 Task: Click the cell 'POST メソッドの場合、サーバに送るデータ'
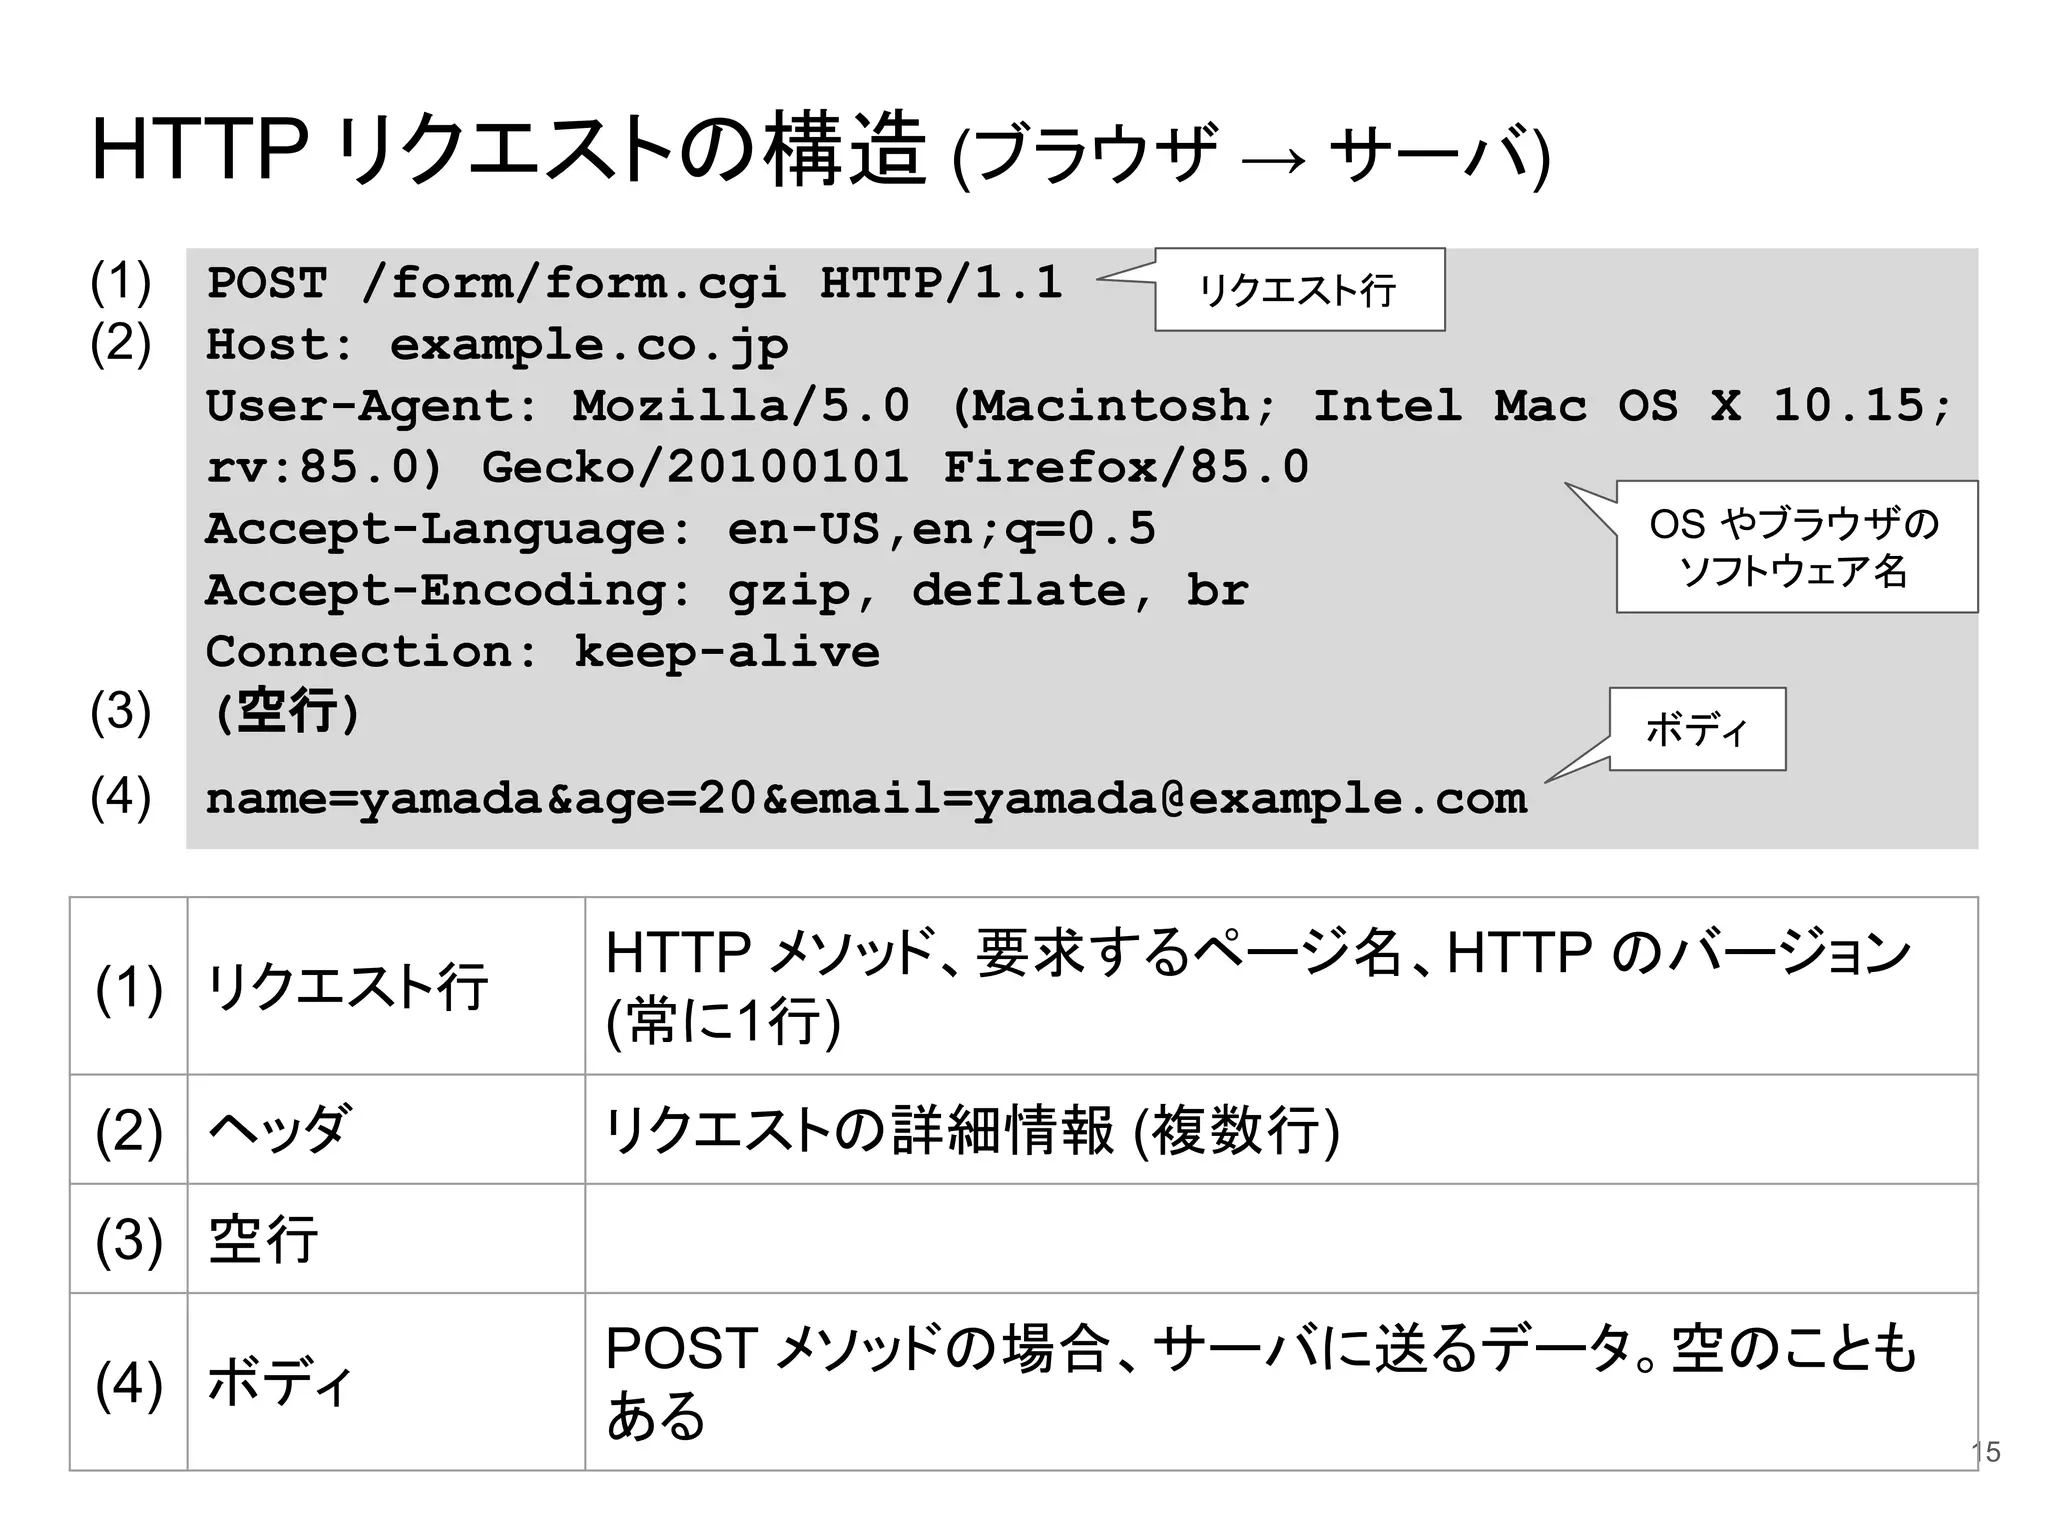point(1281,1382)
